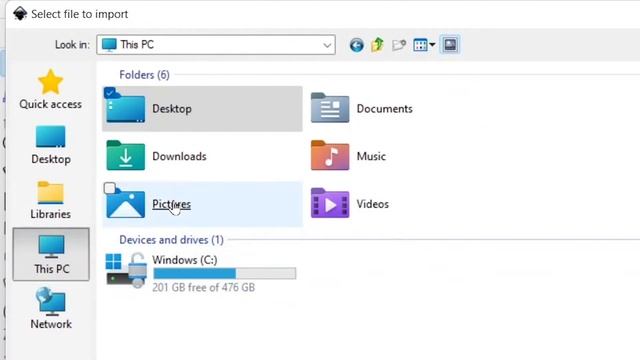This screenshot has width=640, height=360.
Task: Go back using the blue arrow icon
Action: pyautogui.click(x=356, y=45)
